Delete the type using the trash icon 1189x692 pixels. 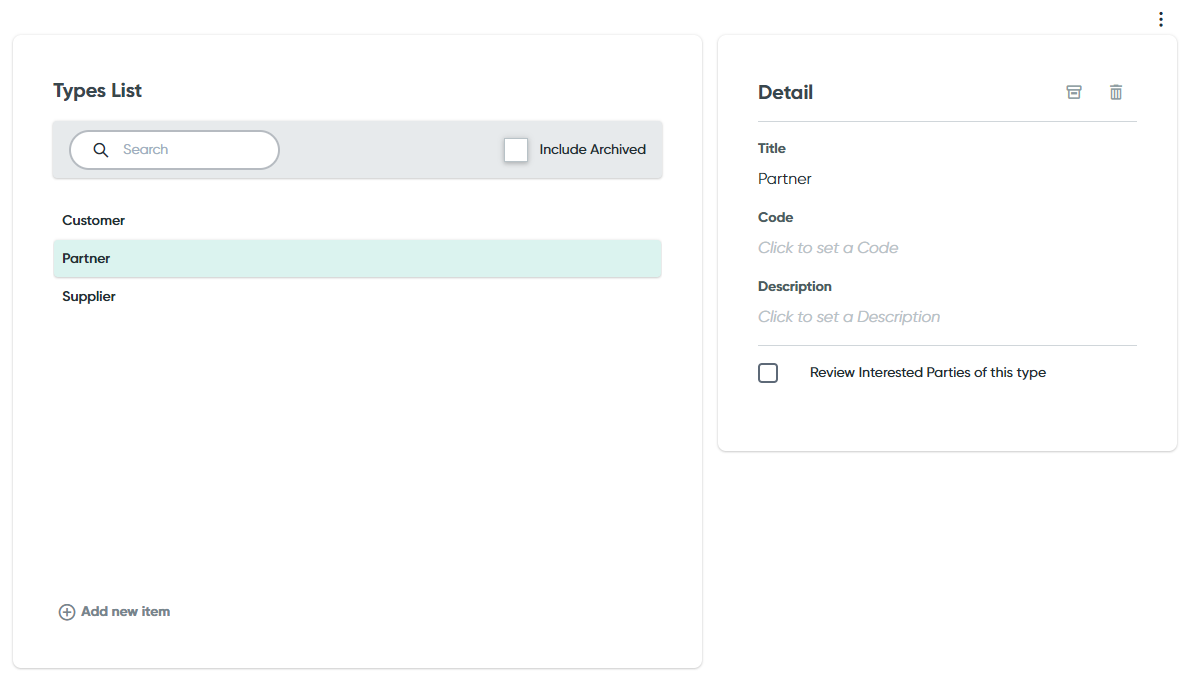1116,92
